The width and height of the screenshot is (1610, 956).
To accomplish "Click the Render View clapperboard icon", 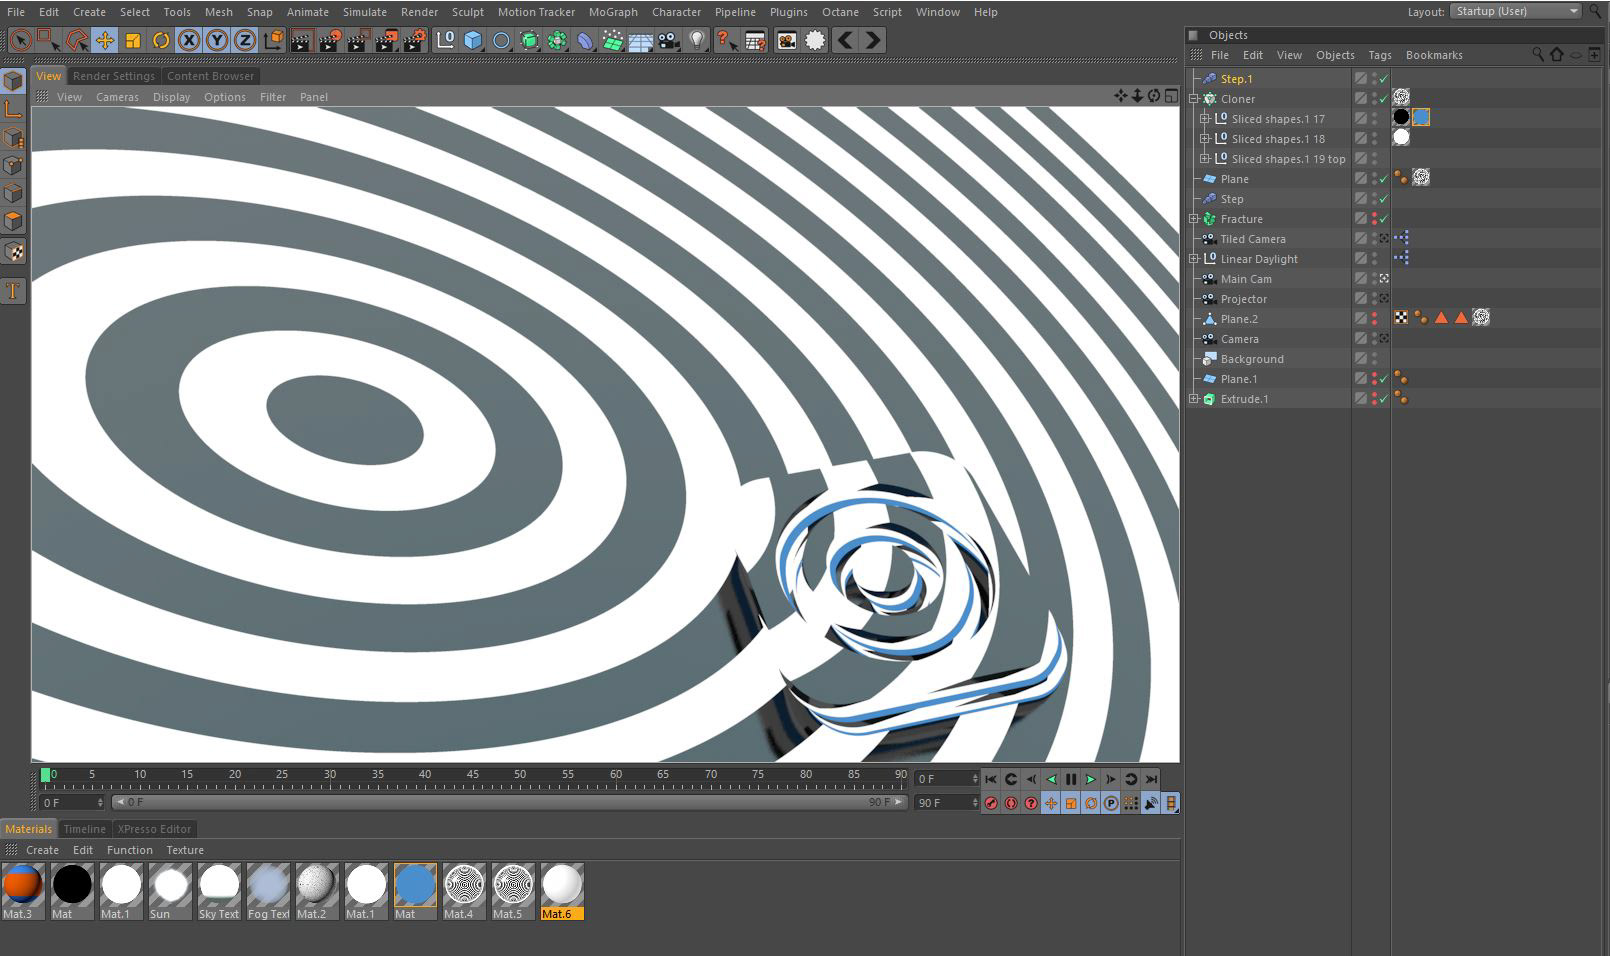I will click(301, 40).
